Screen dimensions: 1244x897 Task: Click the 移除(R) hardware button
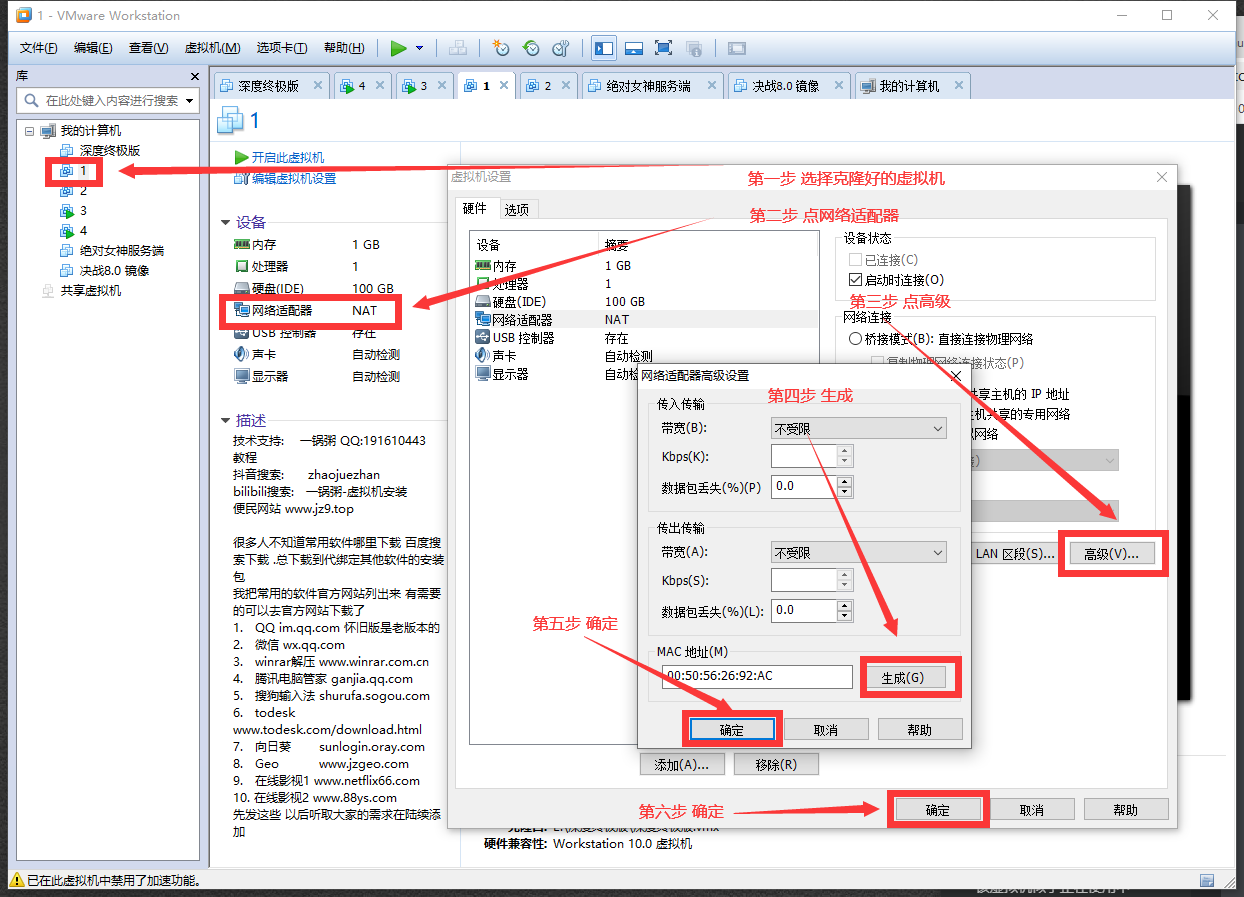[x=776, y=765]
